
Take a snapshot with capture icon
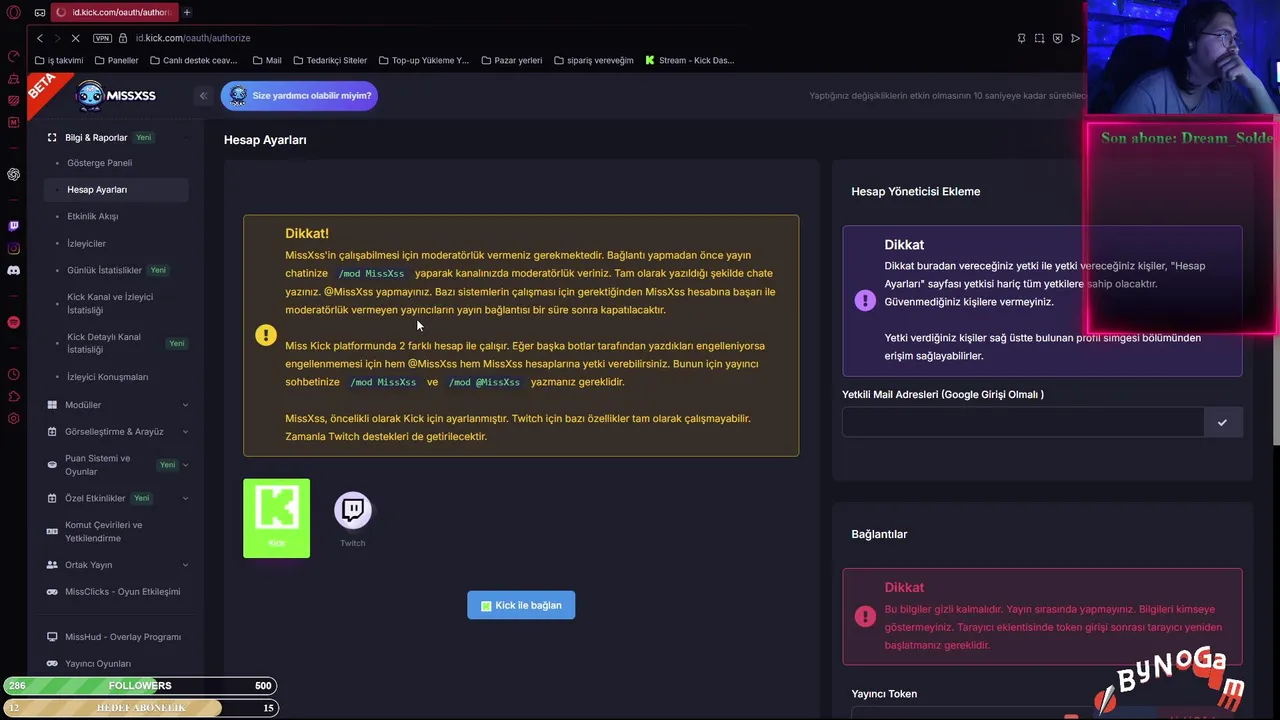(x=1039, y=38)
